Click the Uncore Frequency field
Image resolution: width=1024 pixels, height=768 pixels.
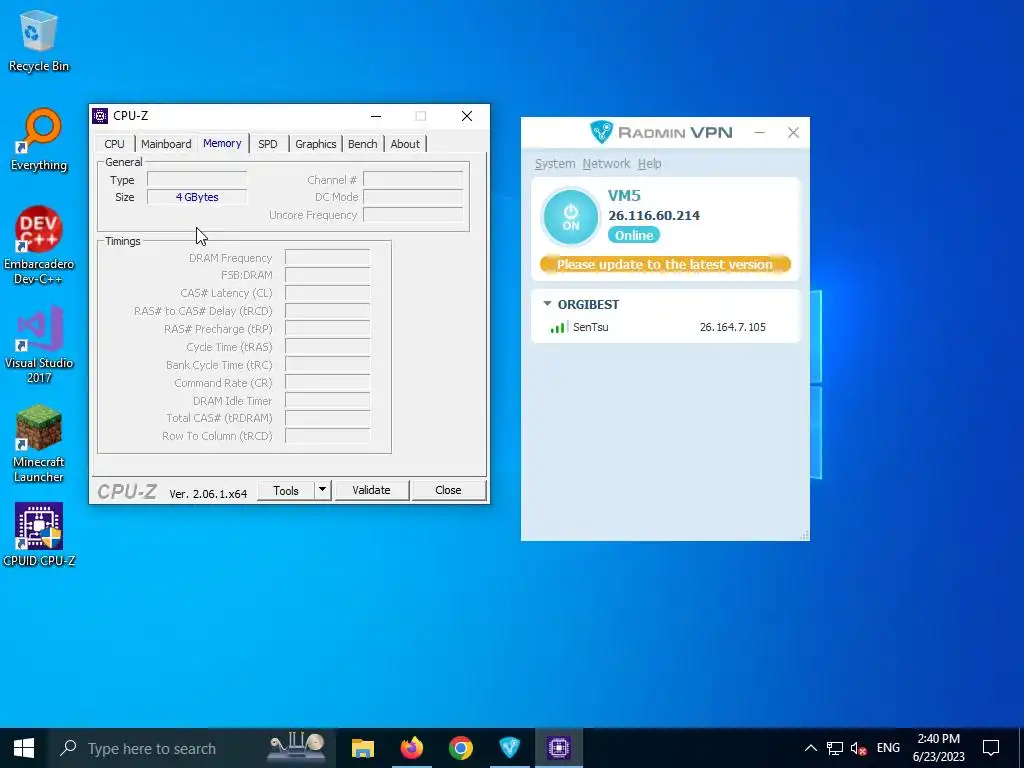413,215
